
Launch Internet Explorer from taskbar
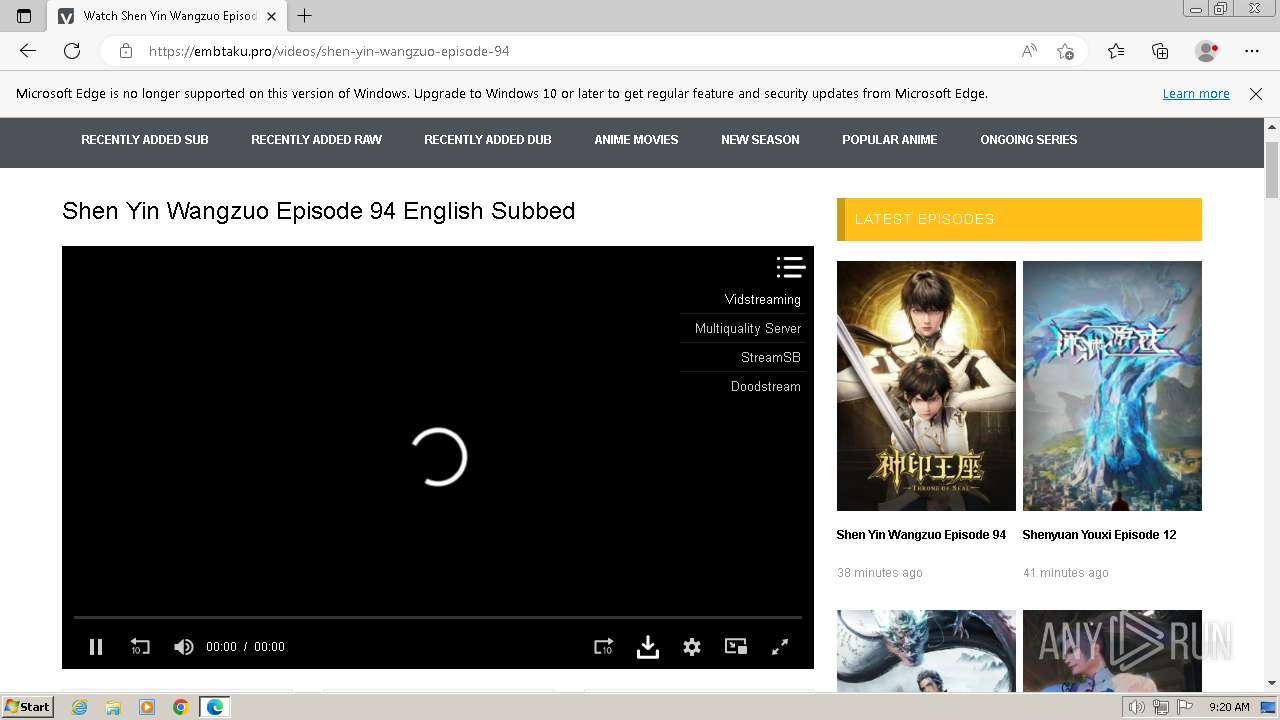tap(80, 707)
